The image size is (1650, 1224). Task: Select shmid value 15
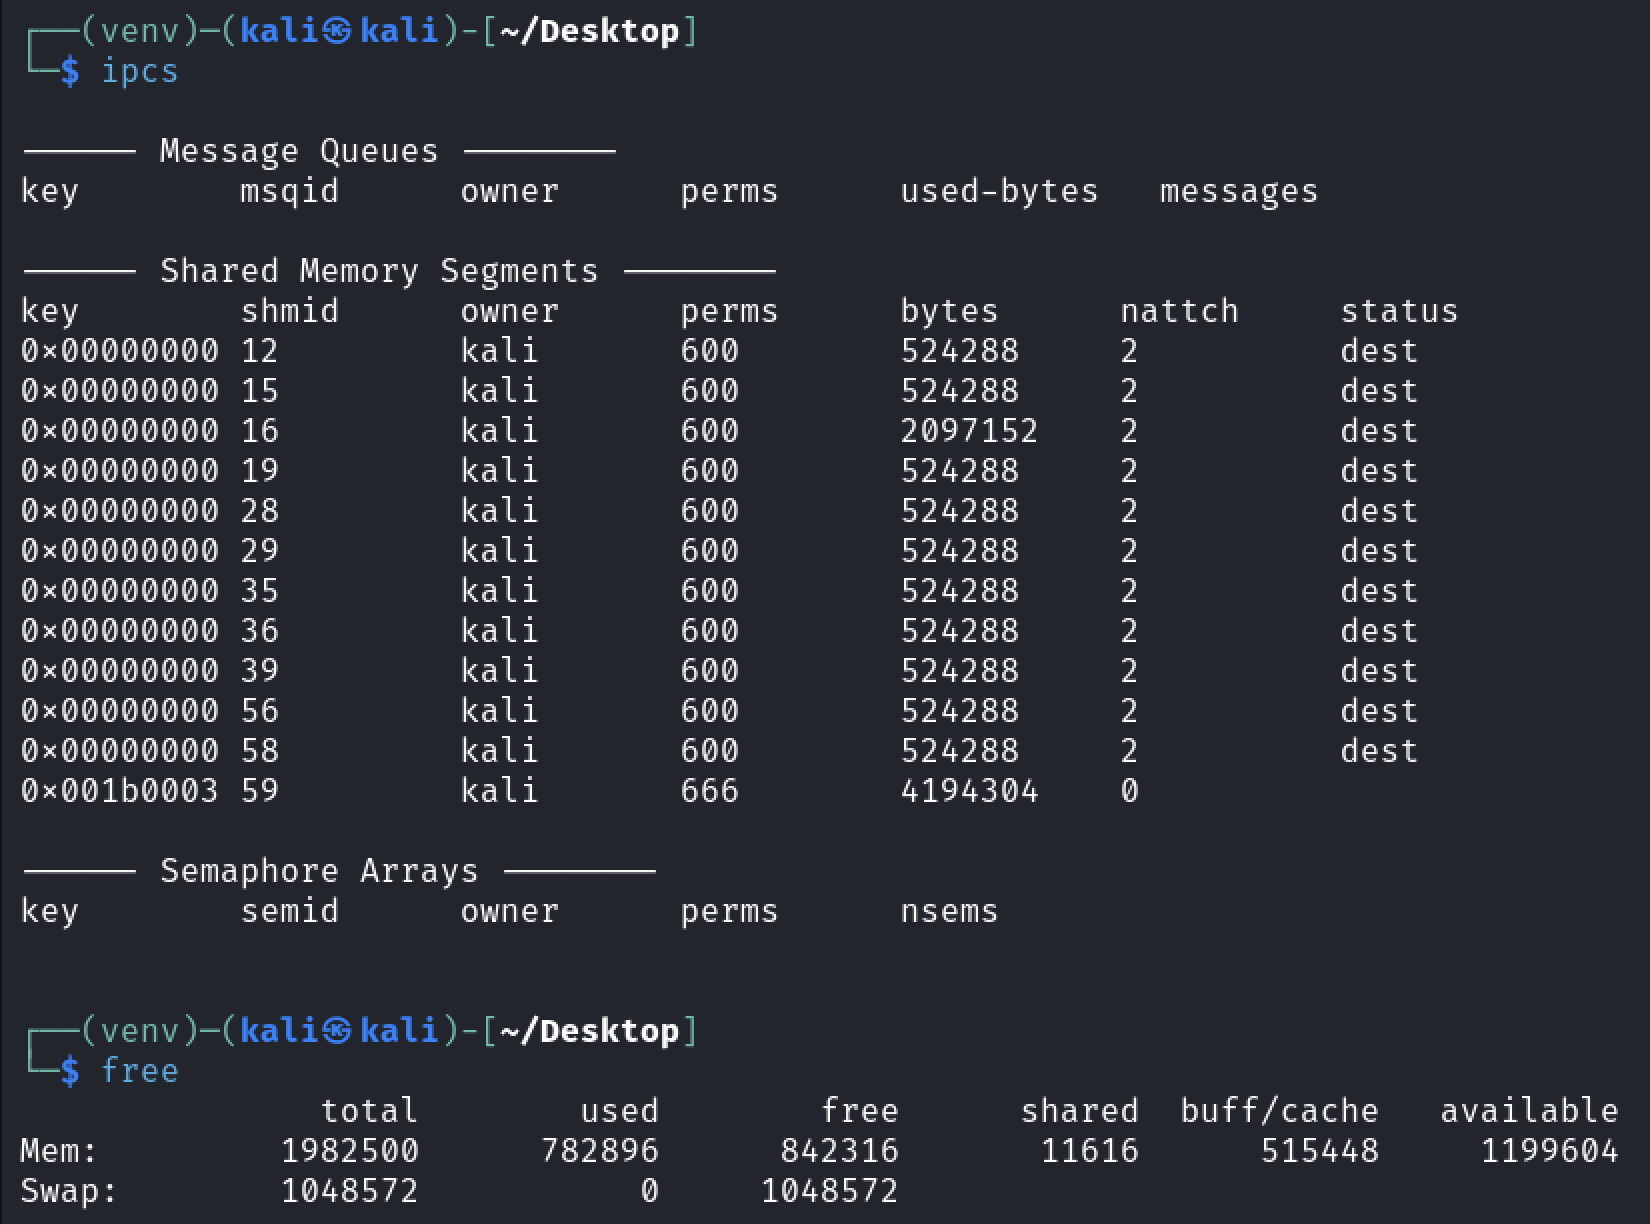[260, 391]
